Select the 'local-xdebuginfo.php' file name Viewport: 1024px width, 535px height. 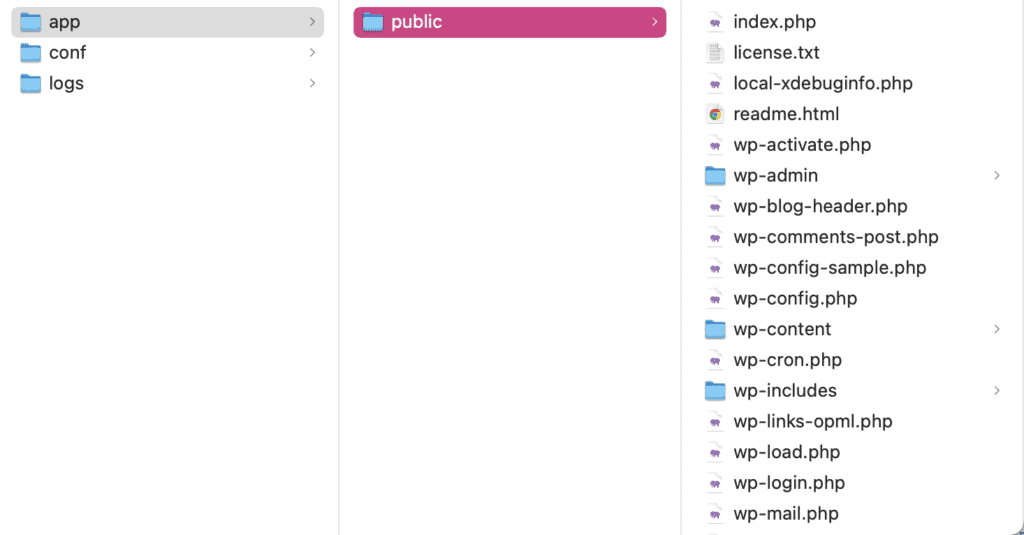pos(823,84)
